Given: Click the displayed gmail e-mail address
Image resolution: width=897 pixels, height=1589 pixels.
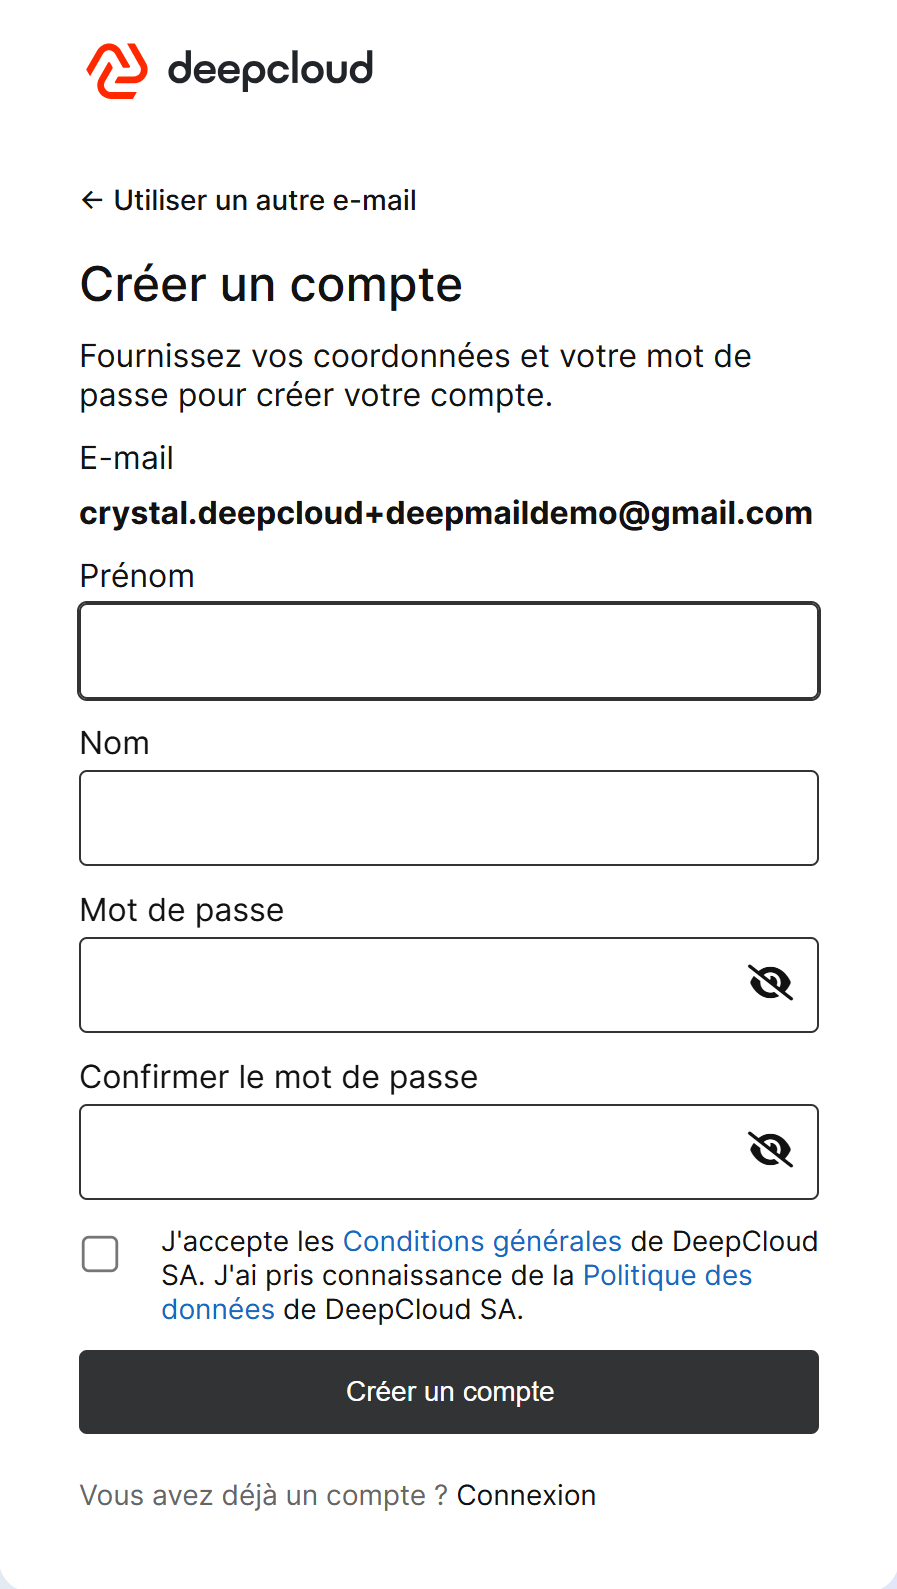Looking at the screenshot, I should tap(446, 513).
